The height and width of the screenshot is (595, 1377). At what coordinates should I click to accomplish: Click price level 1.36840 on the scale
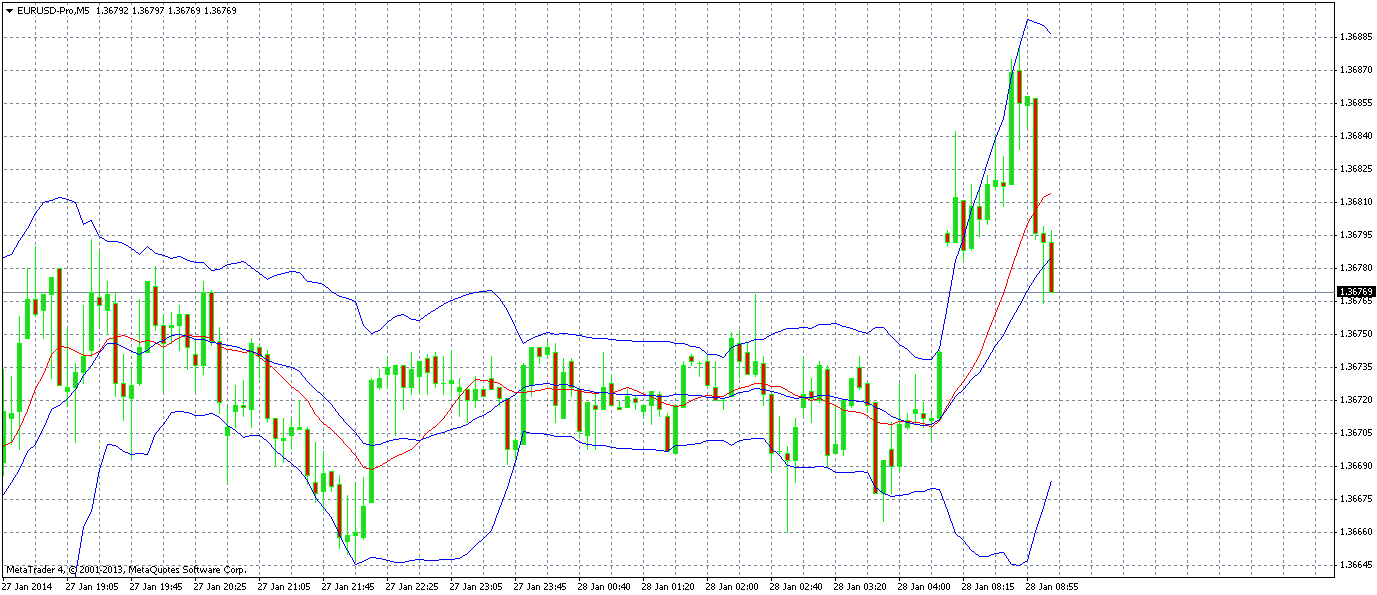click(x=1355, y=136)
